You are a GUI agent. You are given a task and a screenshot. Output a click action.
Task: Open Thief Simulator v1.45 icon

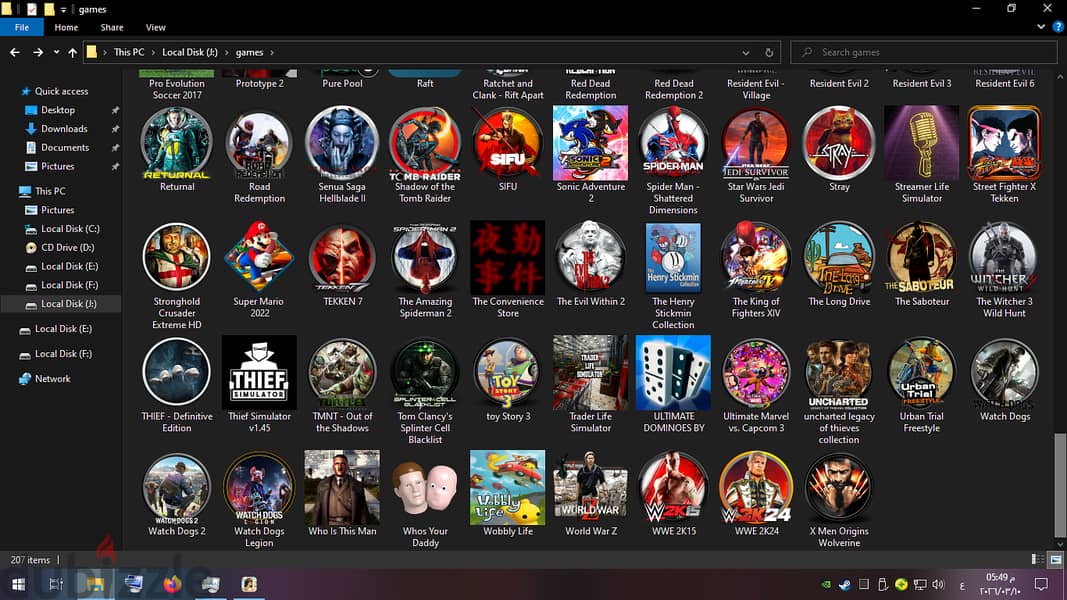(x=259, y=373)
